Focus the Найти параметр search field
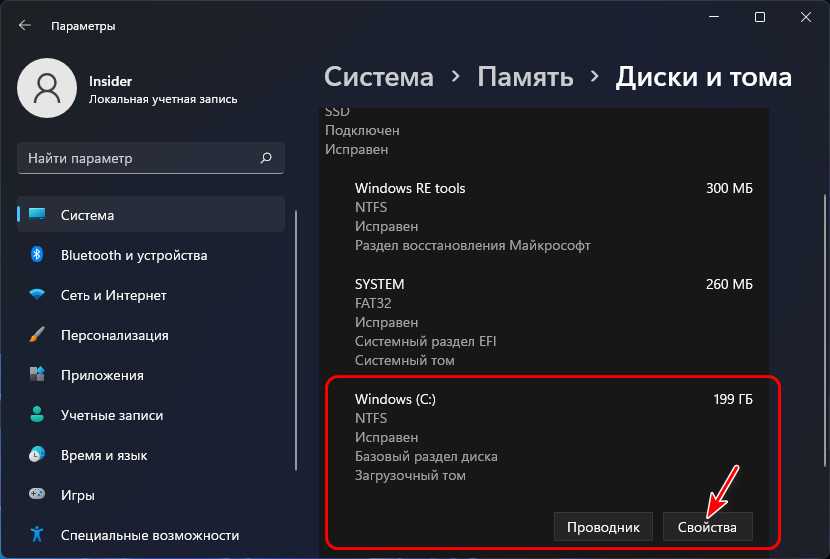 140,158
